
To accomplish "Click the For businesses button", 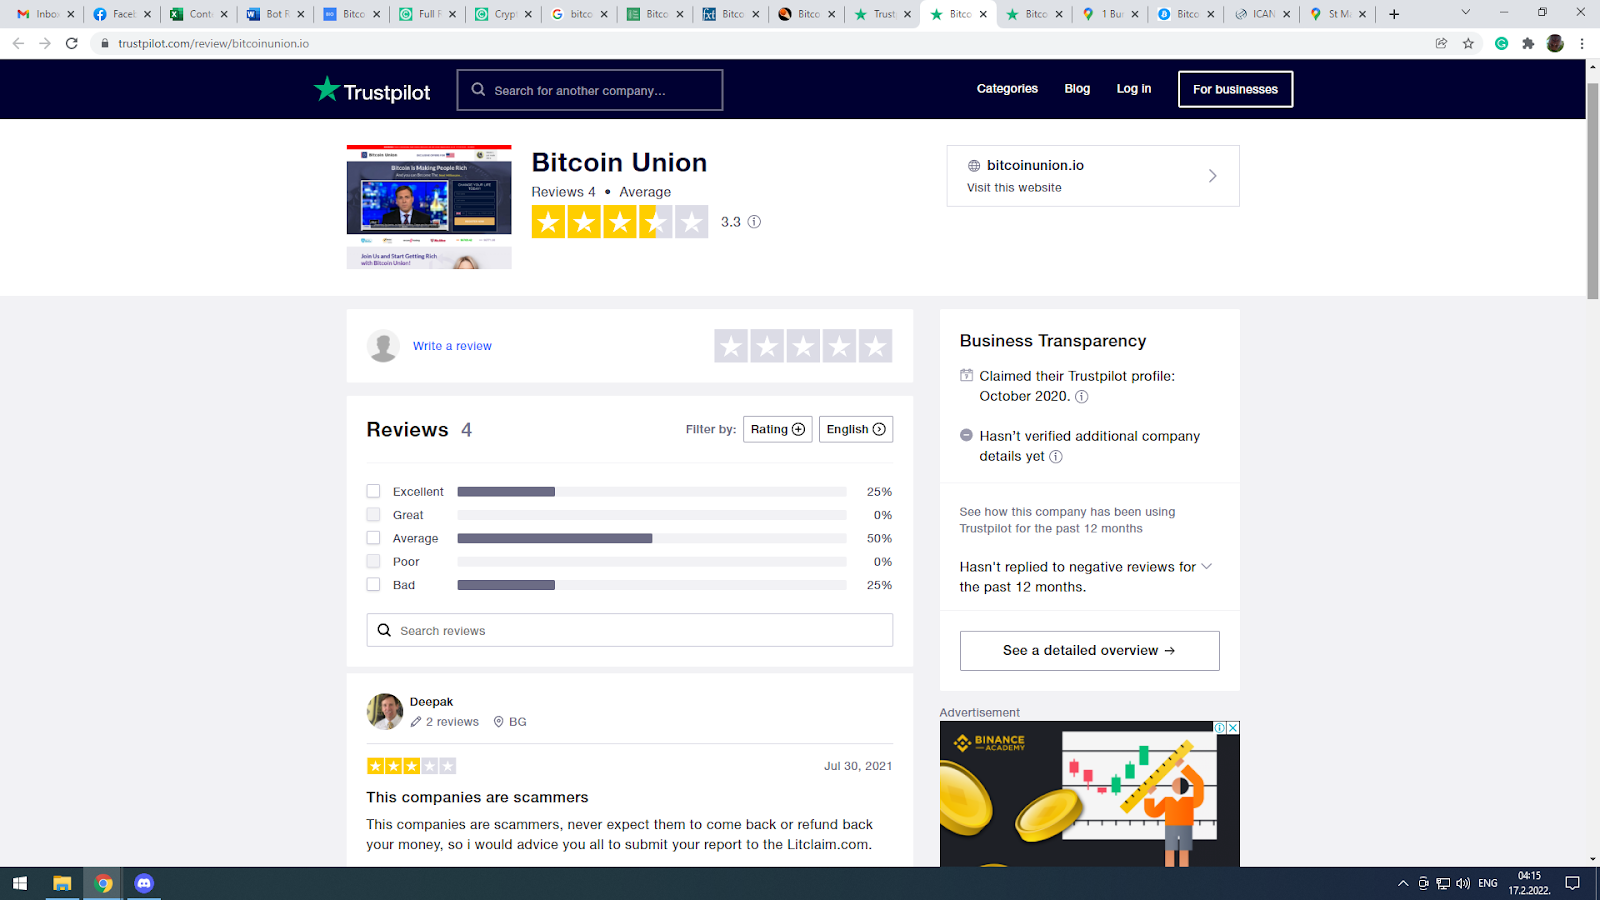I will coord(1235,89).
